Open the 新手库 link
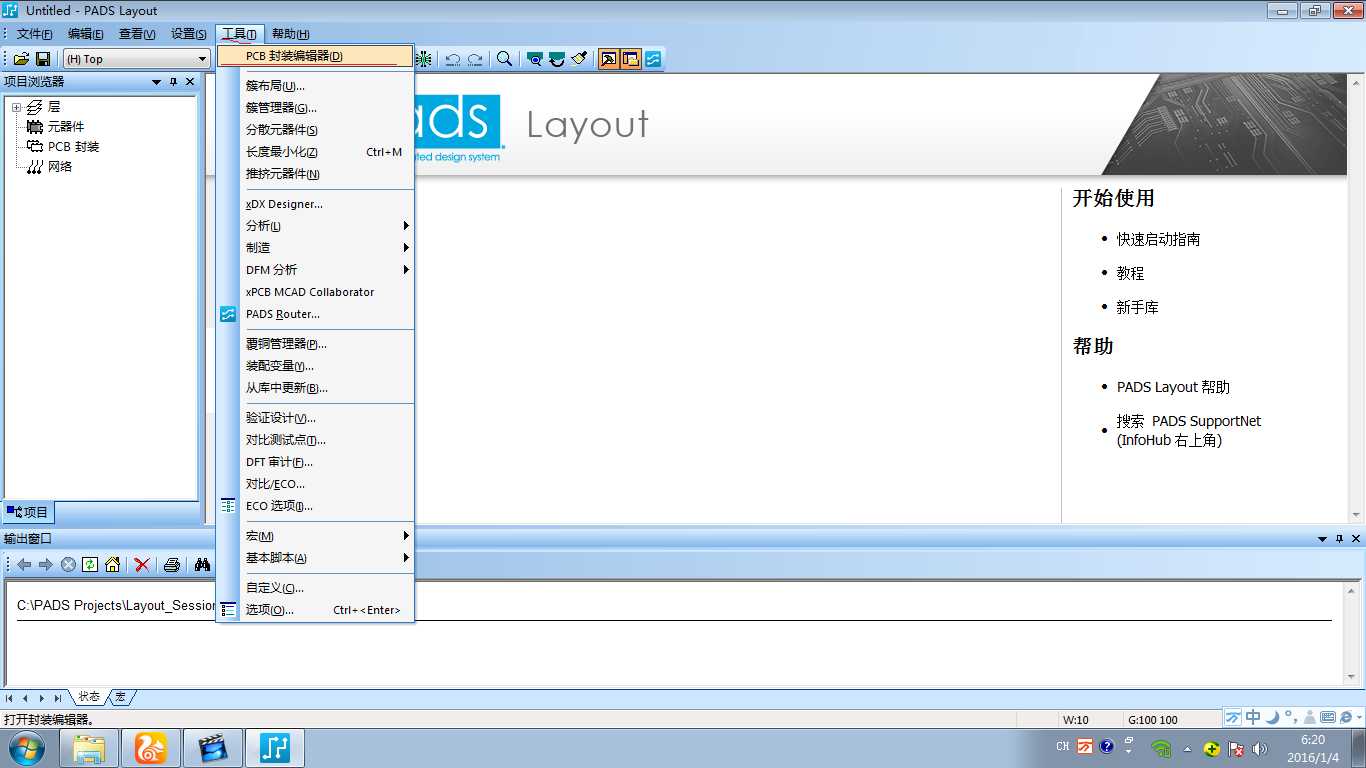1366x768 pixels. (x=1137, y=307)
